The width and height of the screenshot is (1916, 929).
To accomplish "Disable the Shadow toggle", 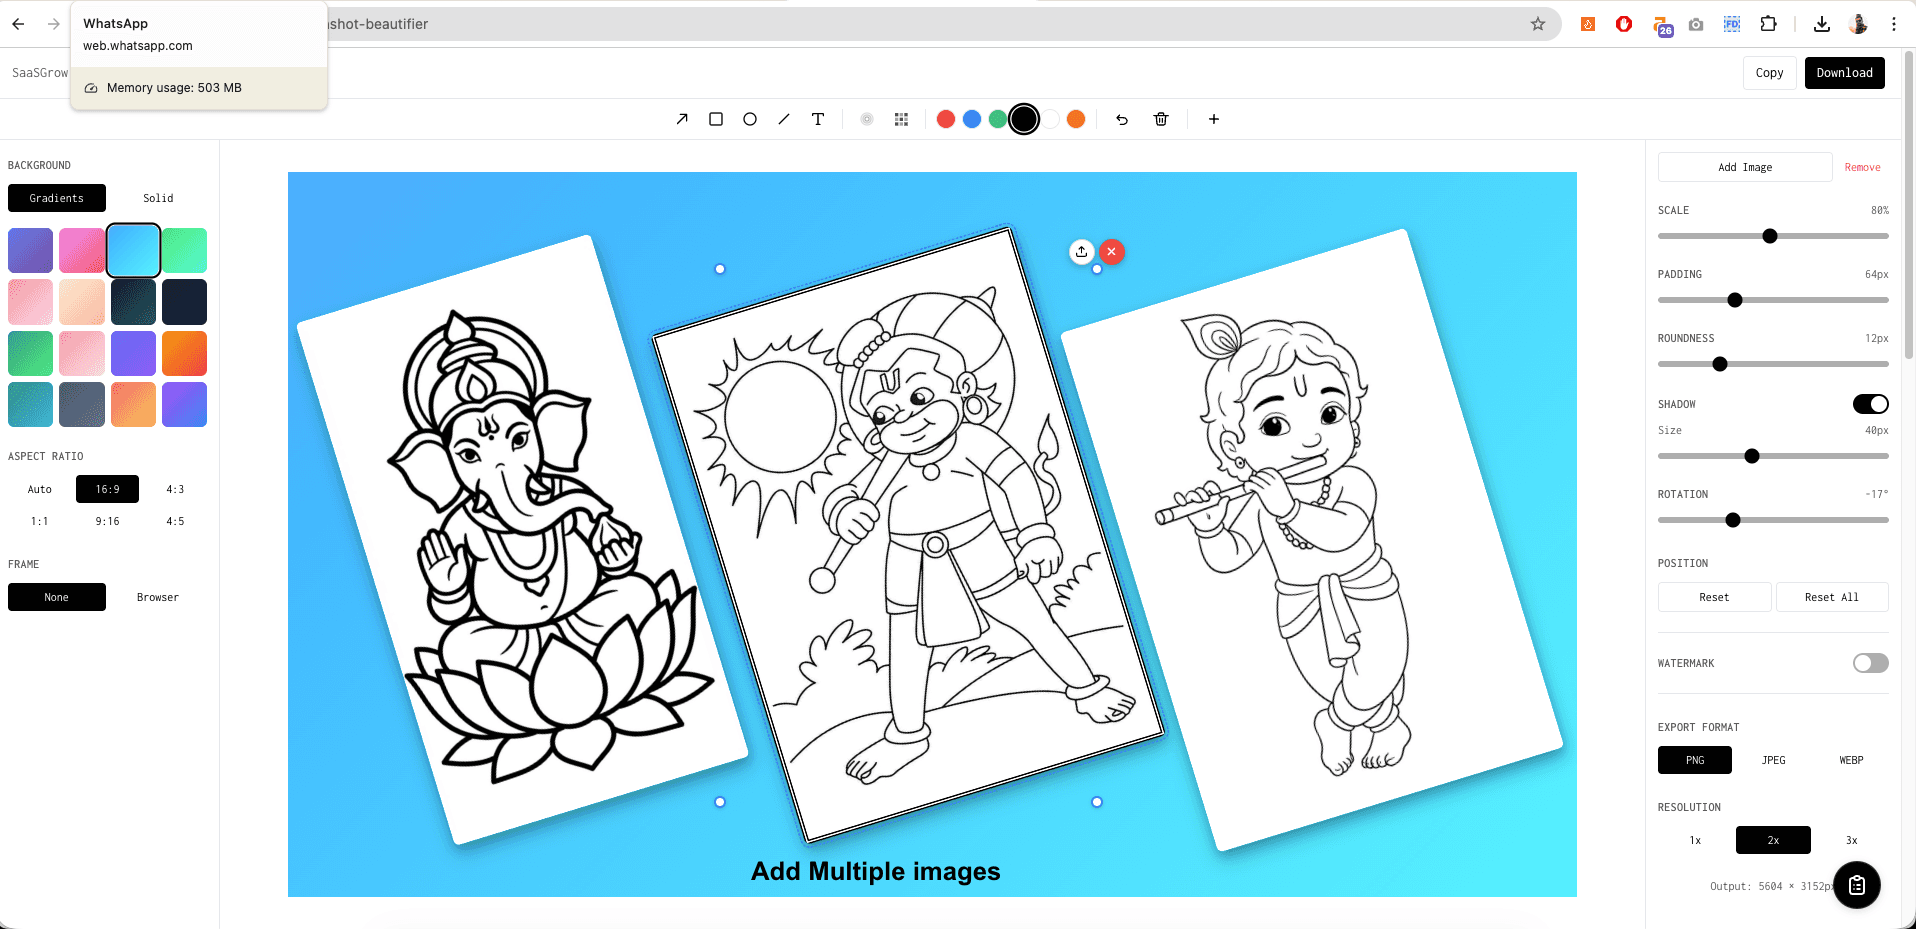I will click(x=1870, y=404).
